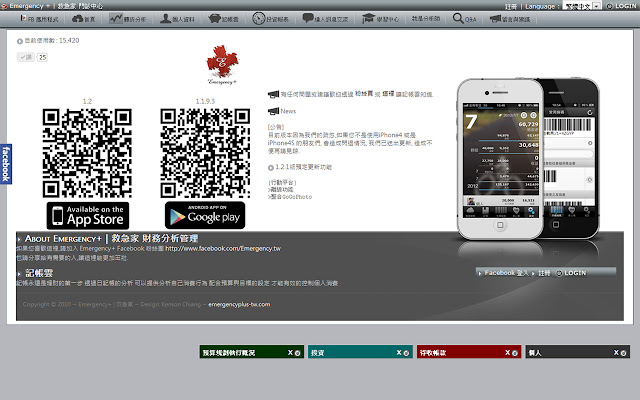Close the teal investment panel with X
The image size is (640, 400).
point(399,353)
